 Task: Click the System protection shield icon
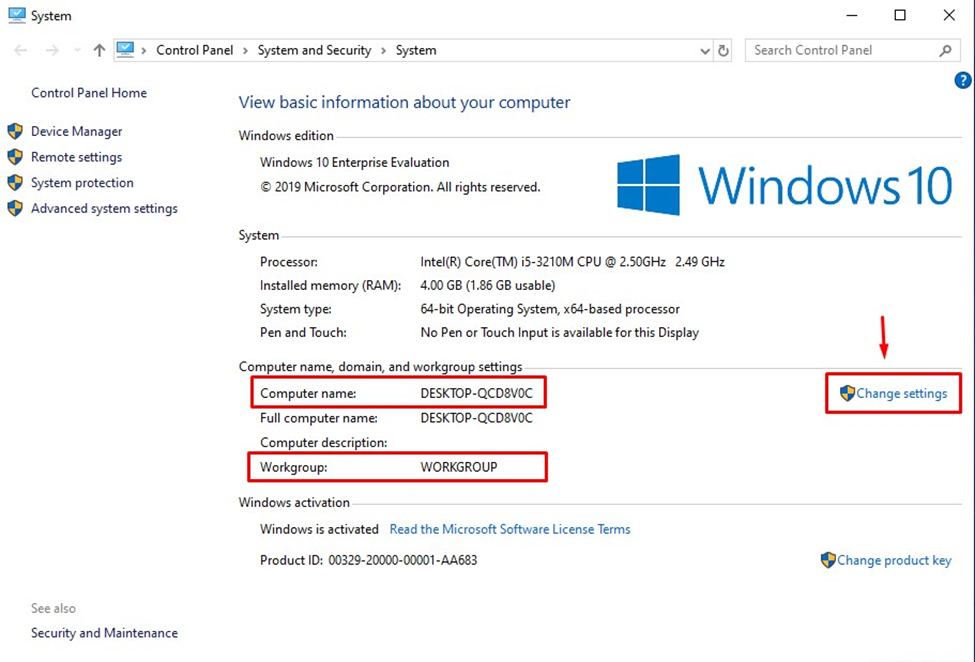14,183
